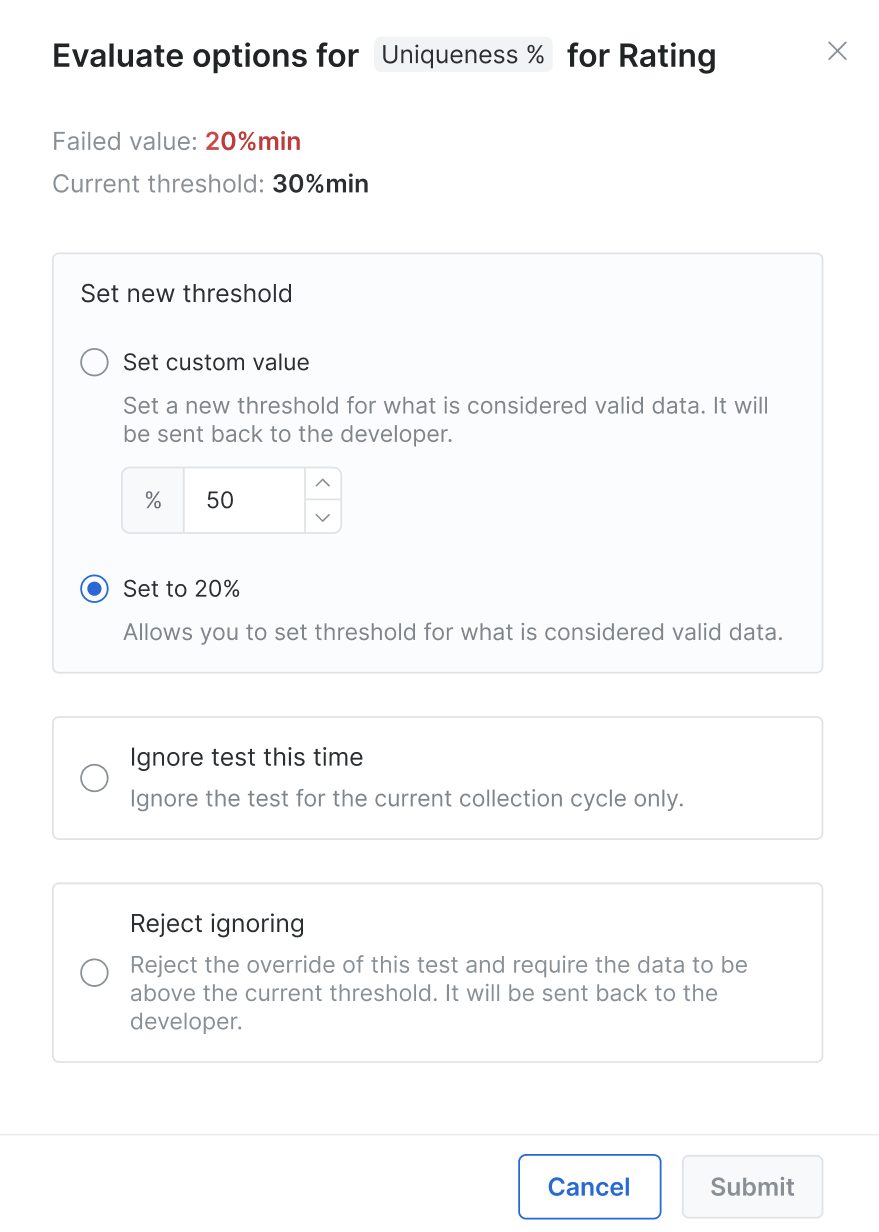Click the "Set custom value" label text
The width and height of the screenshot is (879, 1232).
tap(216, 362)
